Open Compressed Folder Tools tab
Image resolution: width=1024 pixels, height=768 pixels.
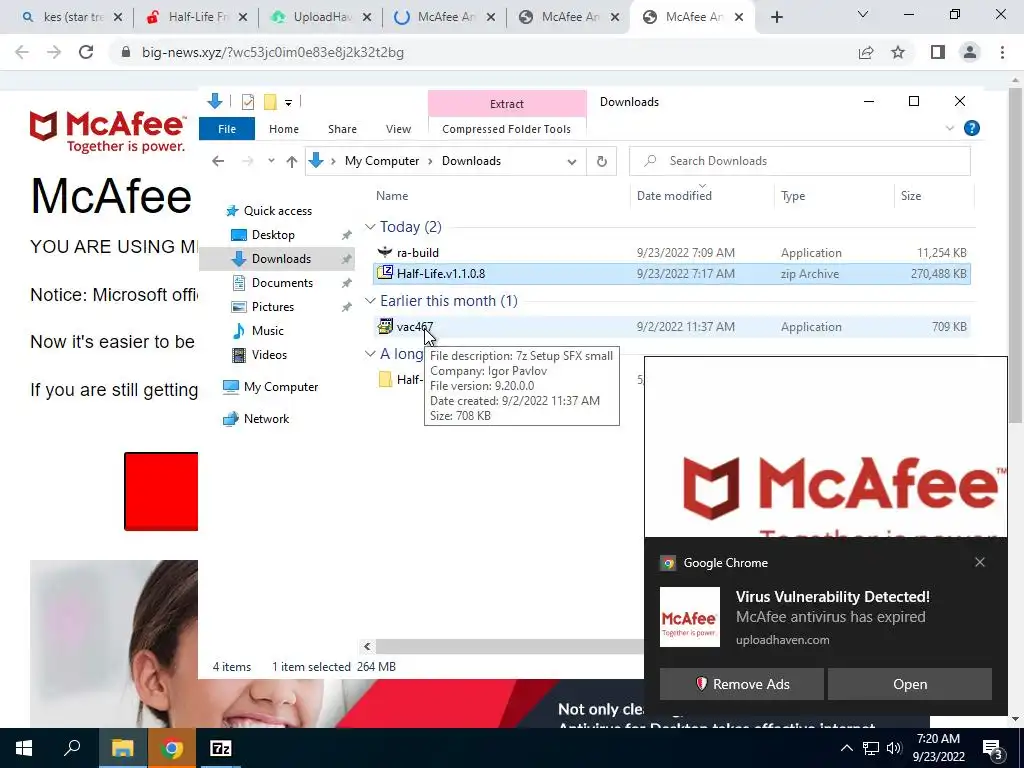[x=506, y=129]
